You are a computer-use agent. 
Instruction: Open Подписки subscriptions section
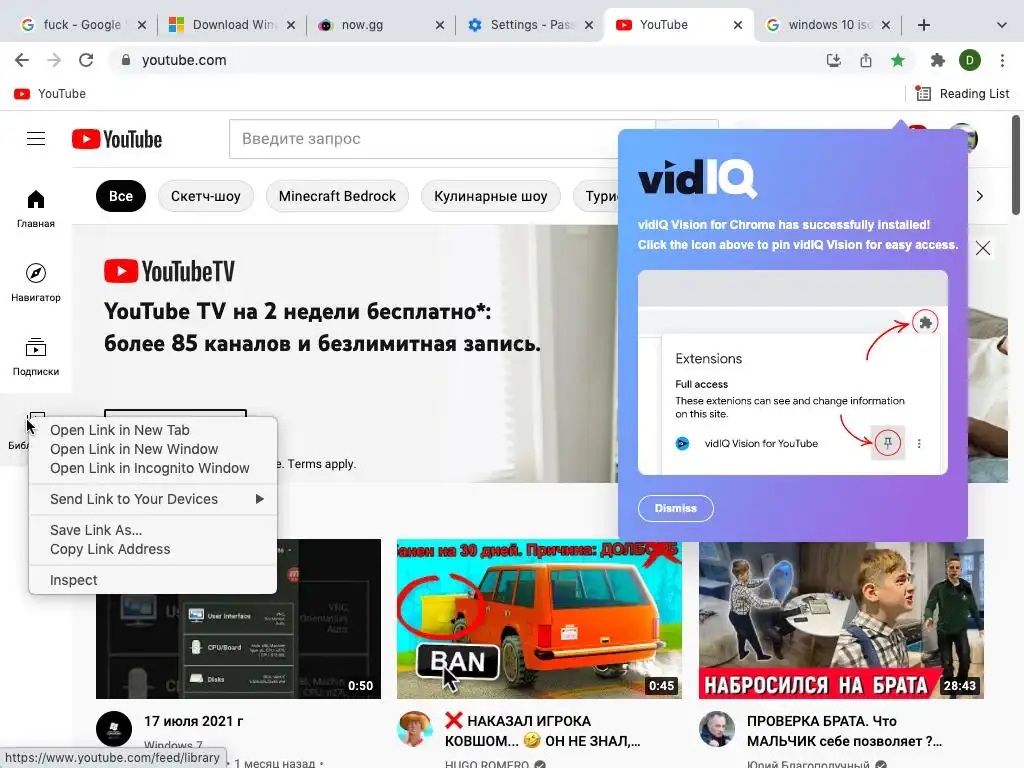point(36,357)
